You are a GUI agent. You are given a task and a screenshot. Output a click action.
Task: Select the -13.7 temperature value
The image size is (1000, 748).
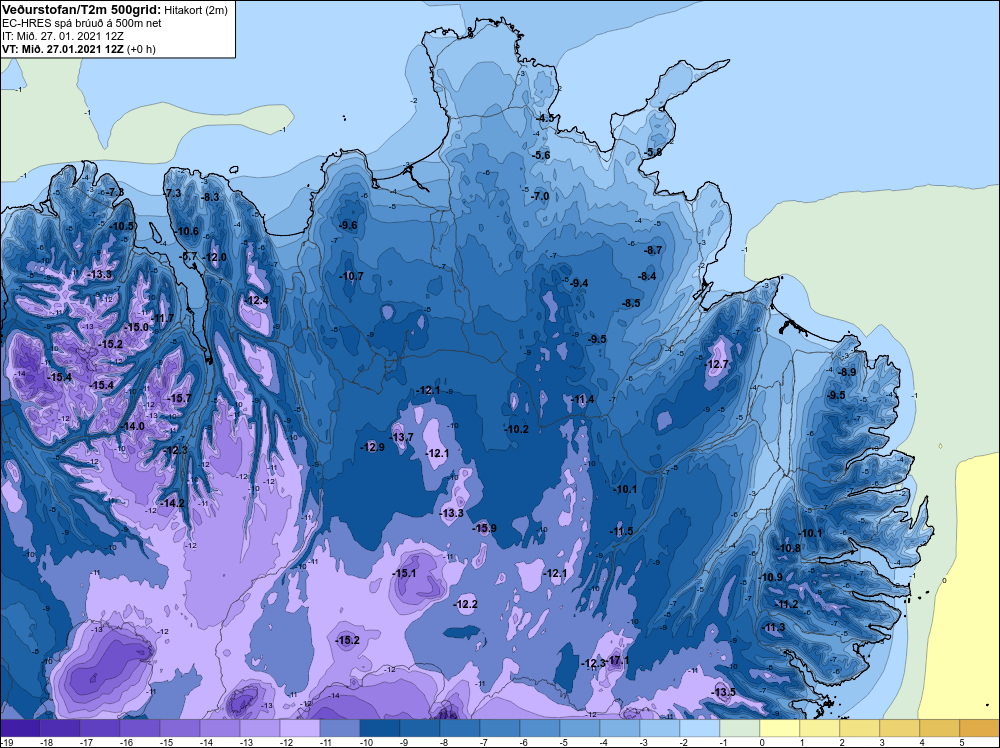tap(402, 437)
